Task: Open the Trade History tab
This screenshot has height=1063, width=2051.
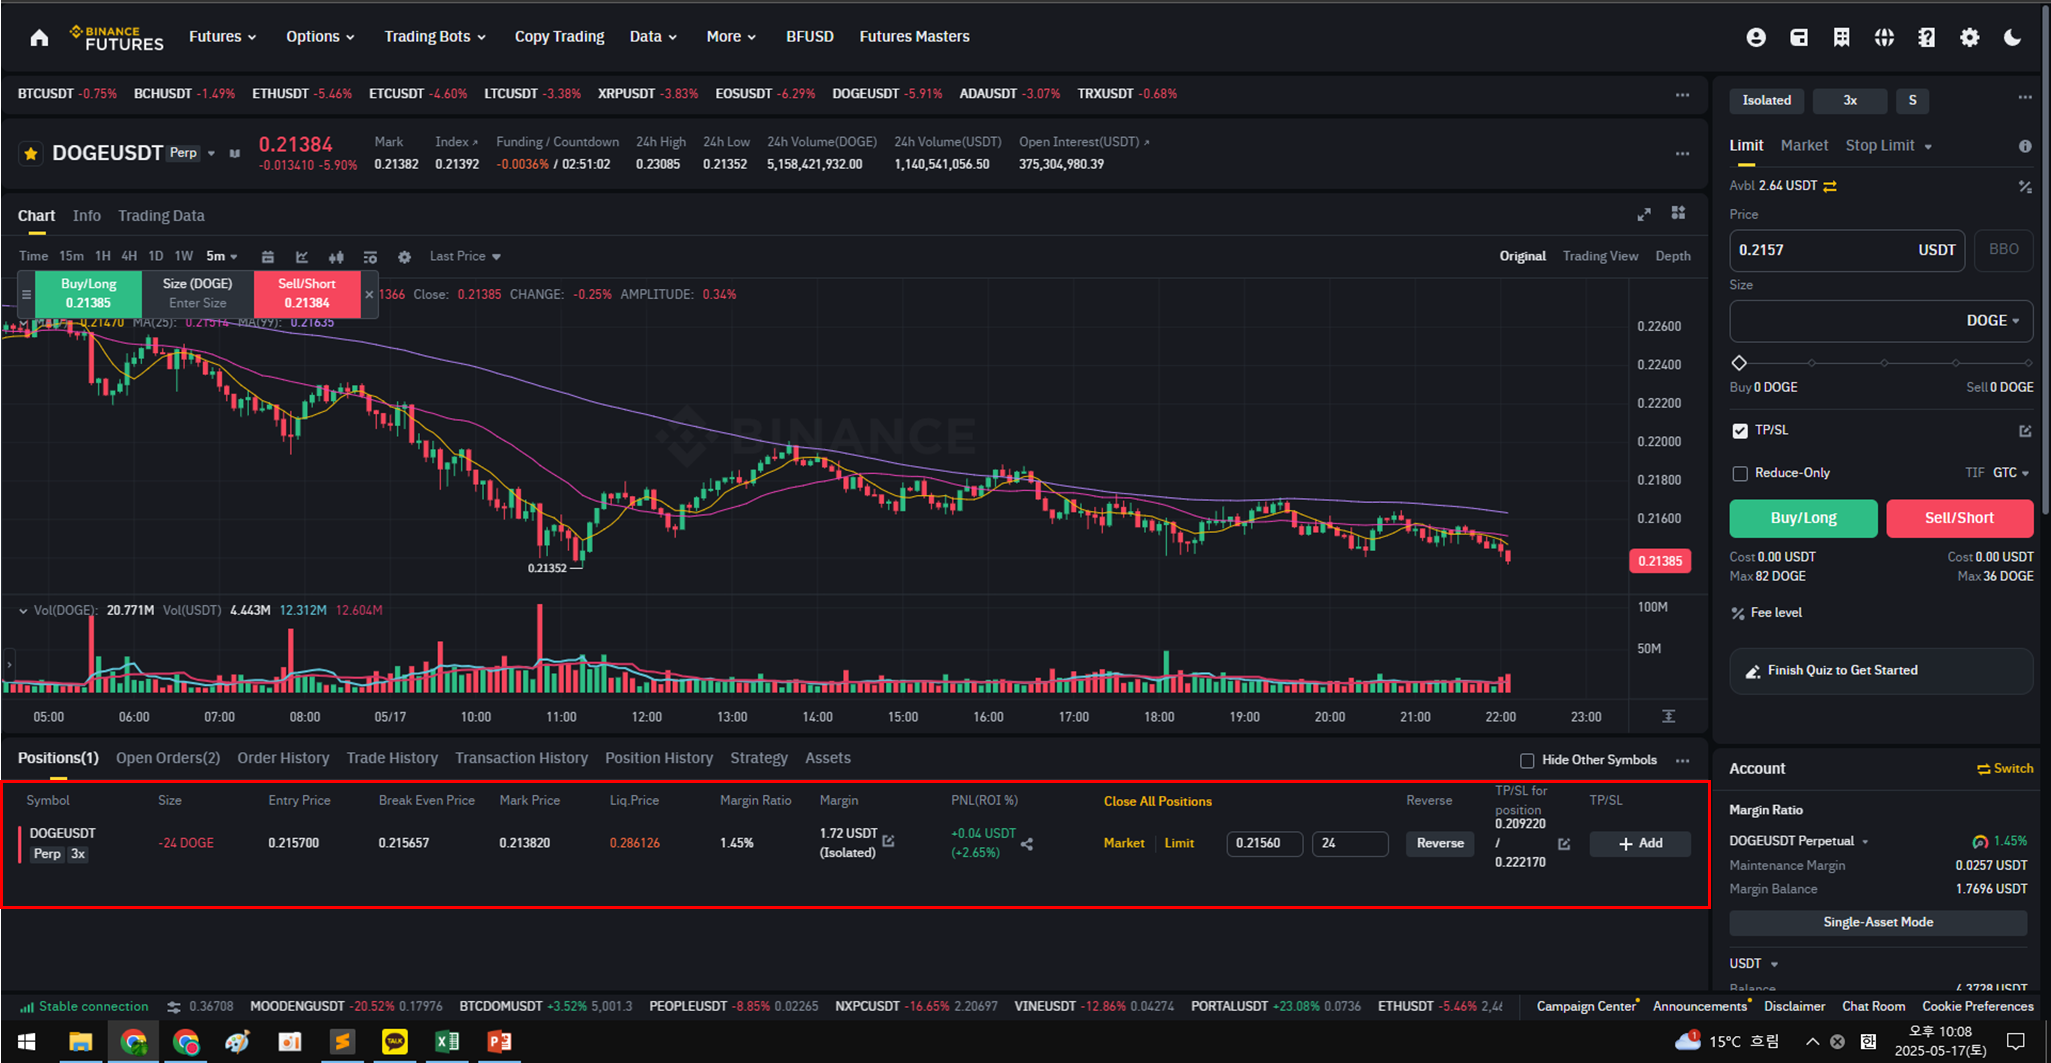Action: pyautogui.click(x=392, y=758)
